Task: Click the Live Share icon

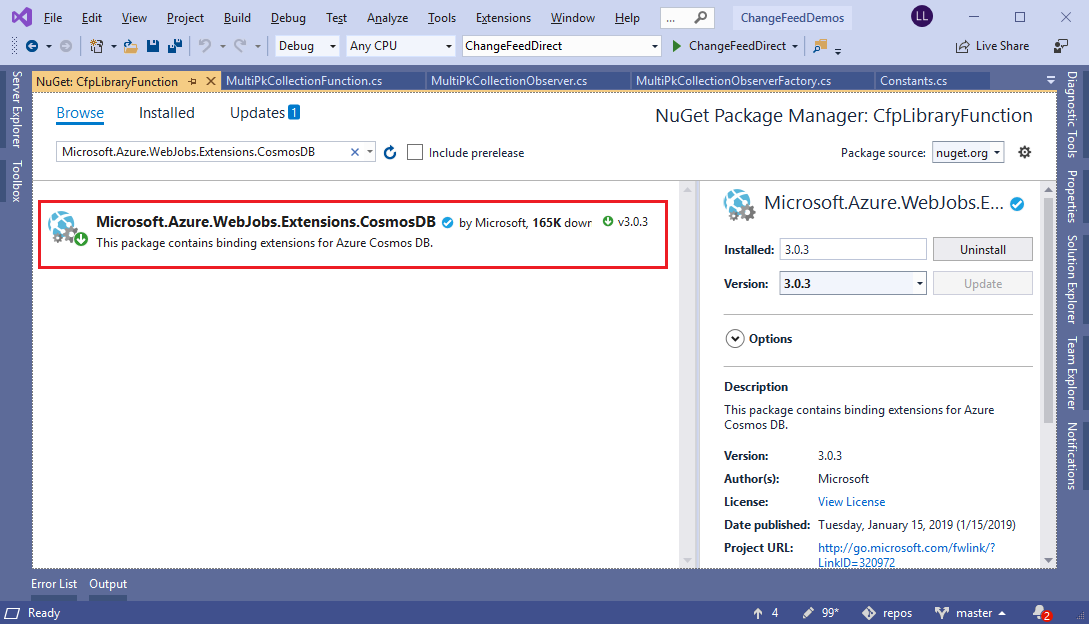Action: click(x=962, y=46)
